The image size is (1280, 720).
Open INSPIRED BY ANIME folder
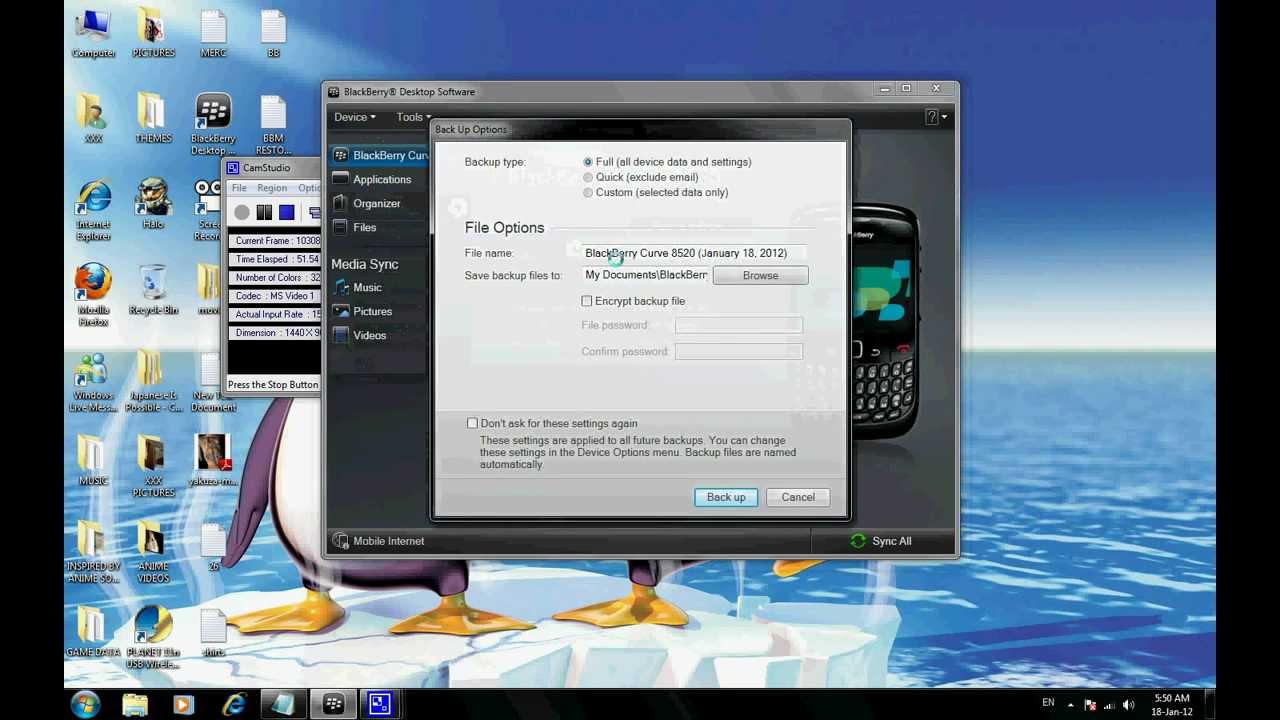93,553
